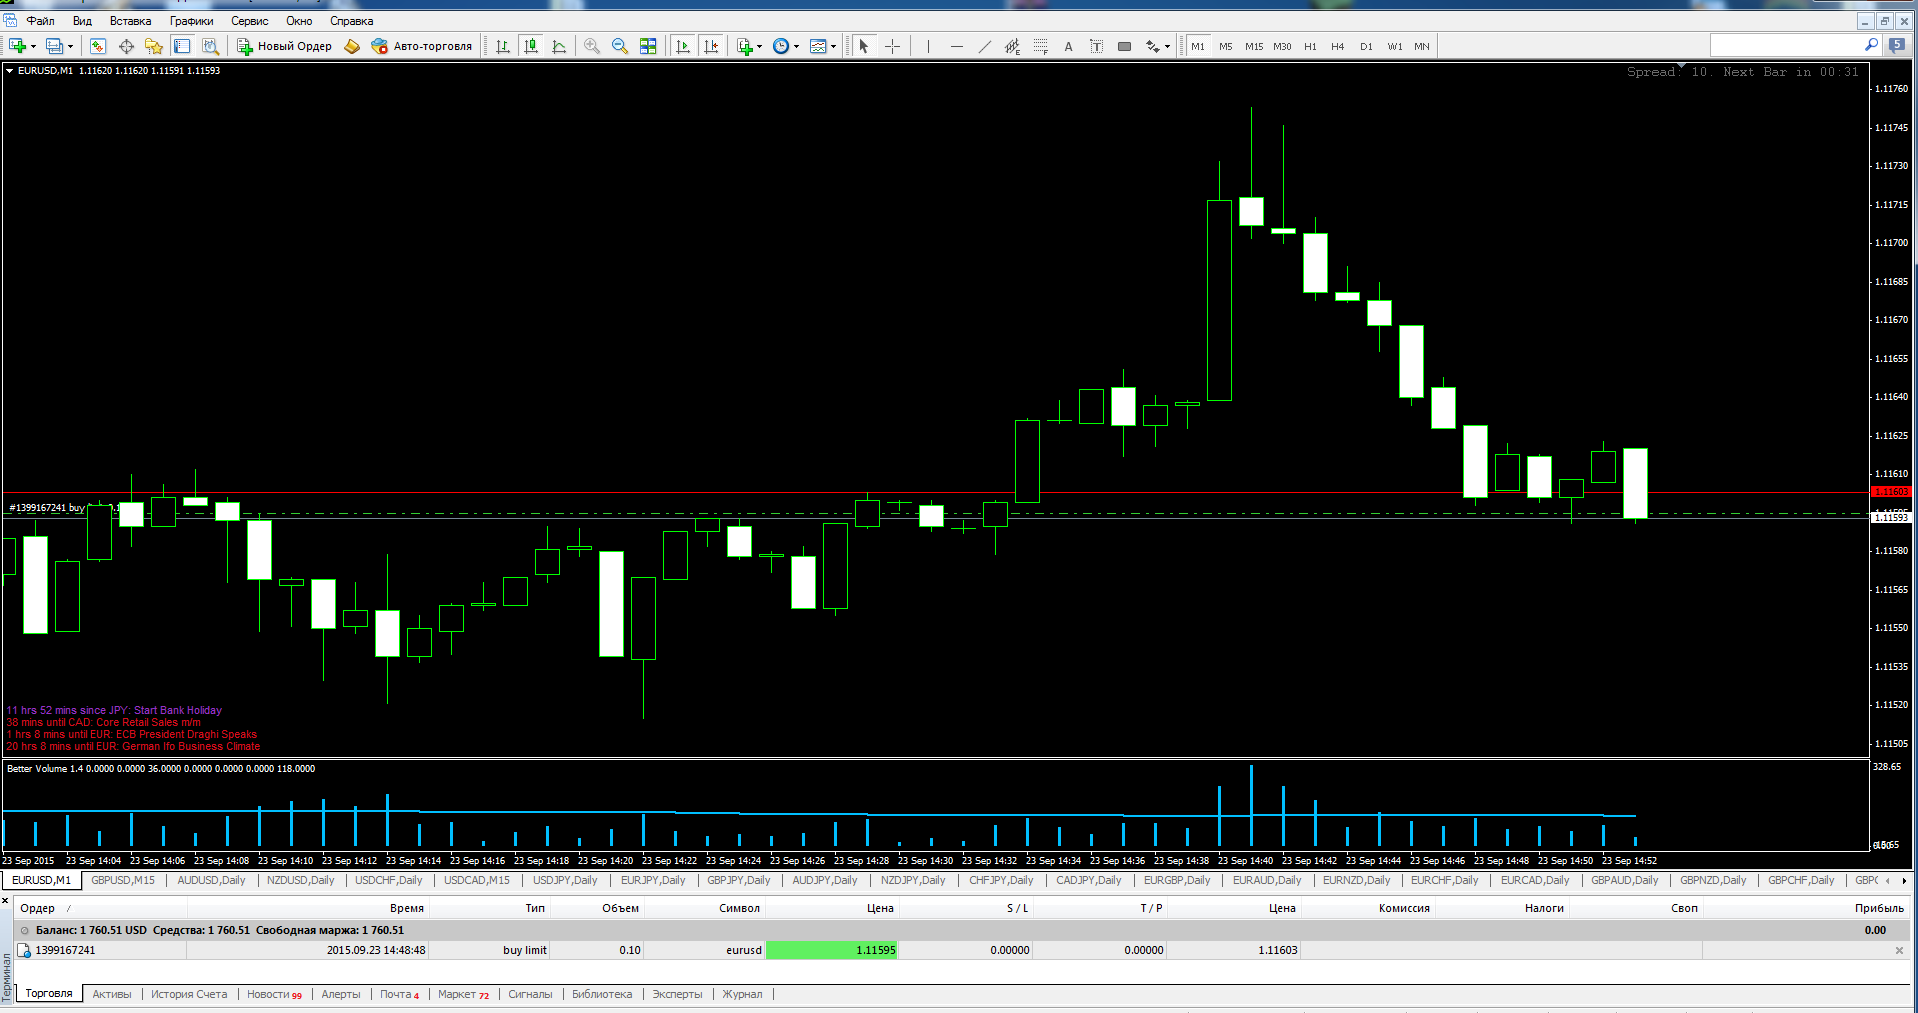Viewport: 1918px width, 1013px height.
Task: Click the Новый Ордер button
Action: pyautogui.click(x=284, y=46)
